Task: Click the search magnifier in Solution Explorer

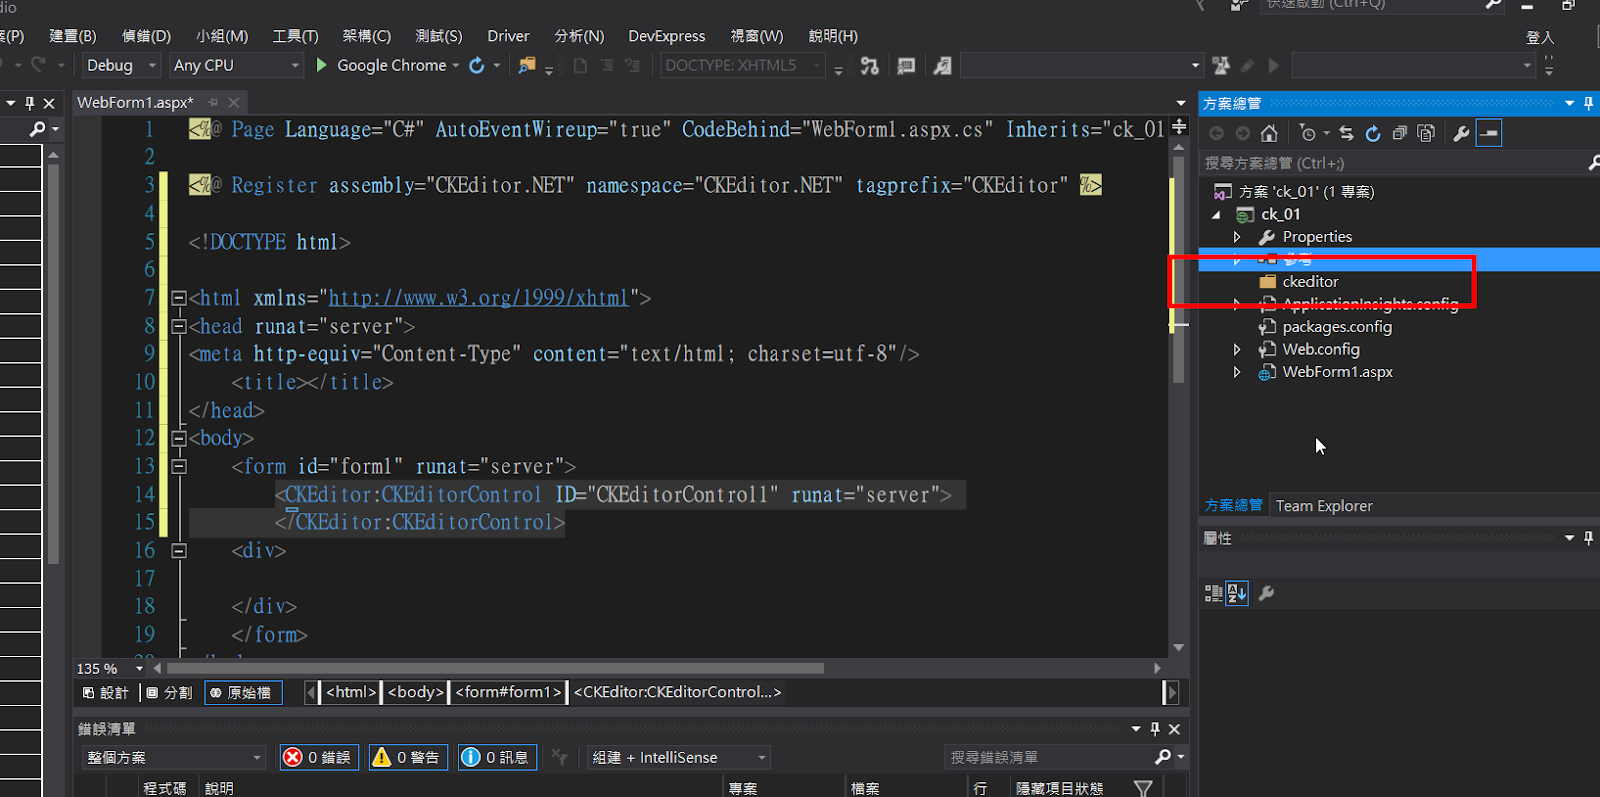Action: point(1593,163)
